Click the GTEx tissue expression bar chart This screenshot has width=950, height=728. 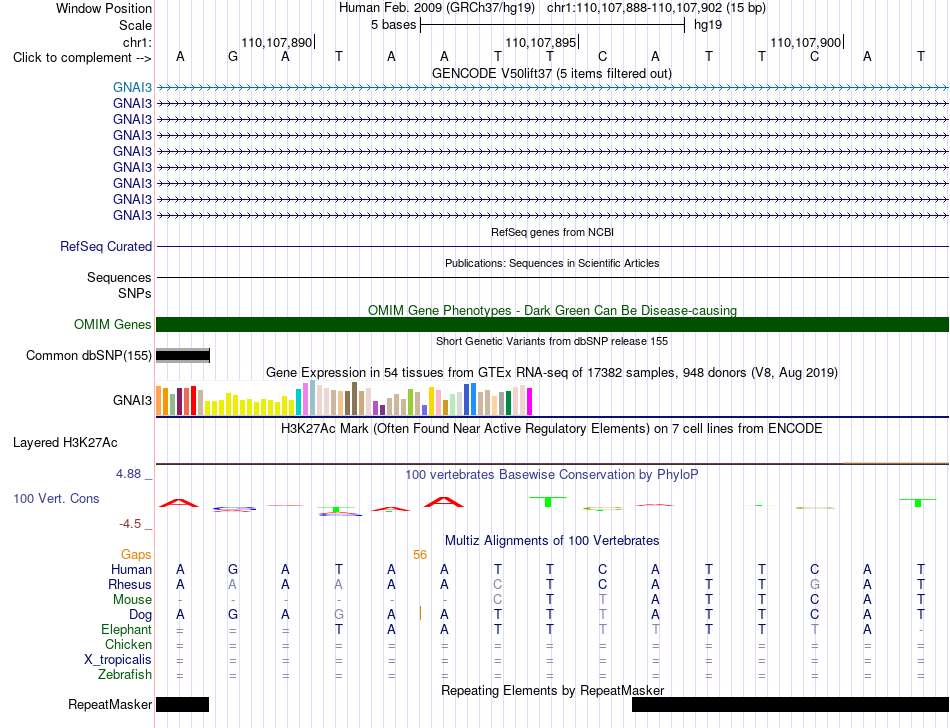pyautogui.click(x=344, y=398)
